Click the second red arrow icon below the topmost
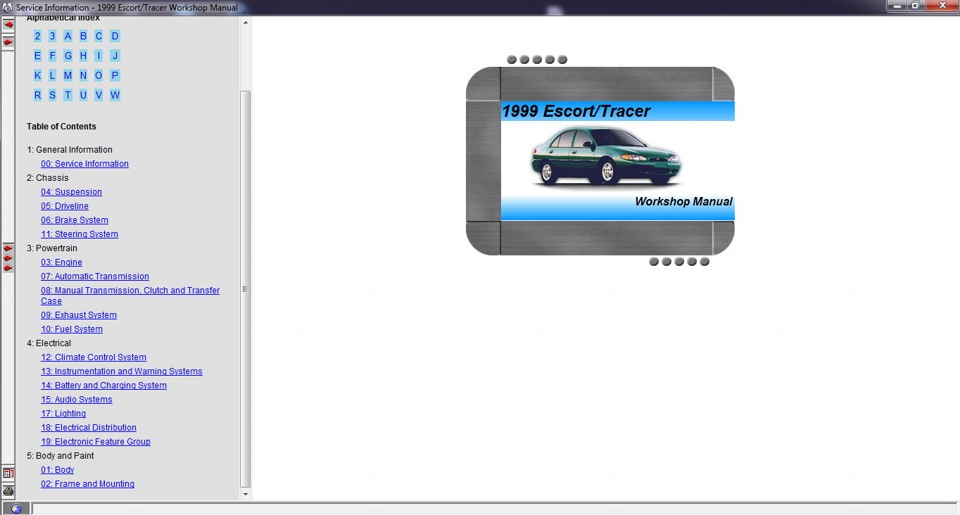 [x=8, y=42]
